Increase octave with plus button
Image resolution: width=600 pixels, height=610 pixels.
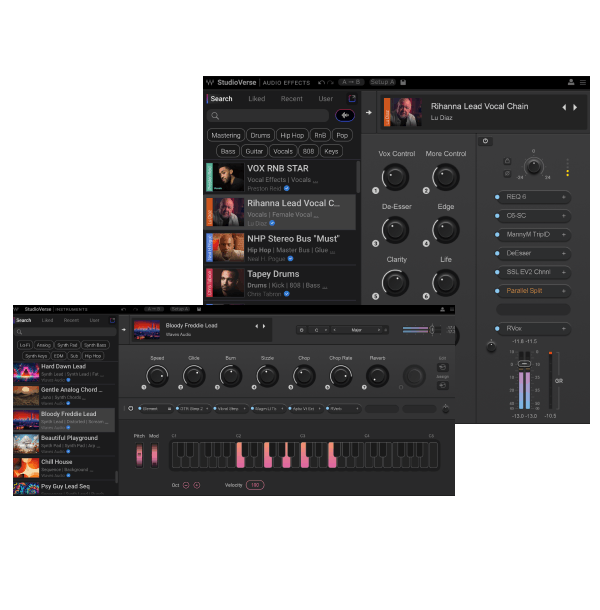pos(197,485)
